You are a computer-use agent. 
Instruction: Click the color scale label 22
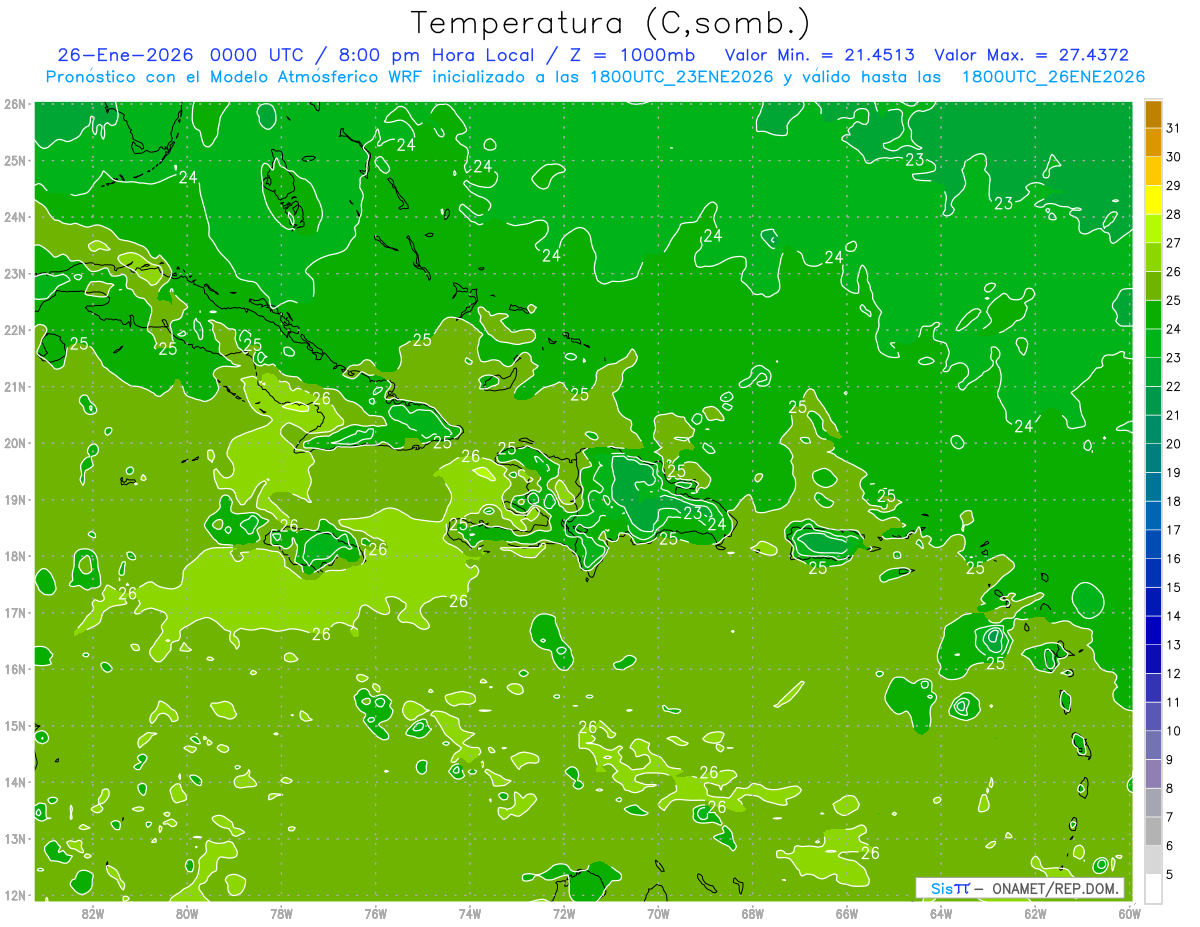[x=1174, y=386]
